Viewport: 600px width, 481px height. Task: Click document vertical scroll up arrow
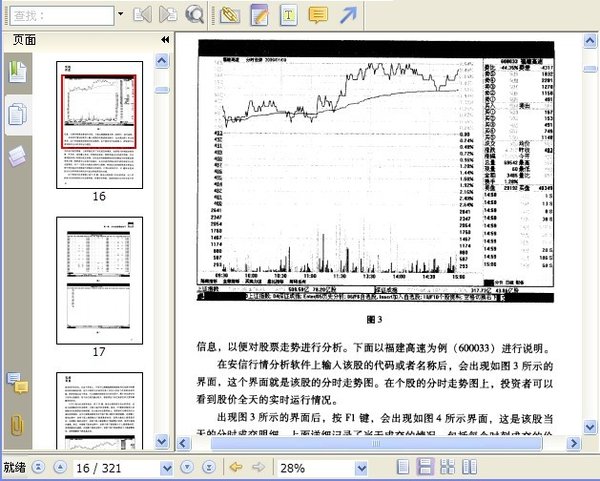[590, 41]
